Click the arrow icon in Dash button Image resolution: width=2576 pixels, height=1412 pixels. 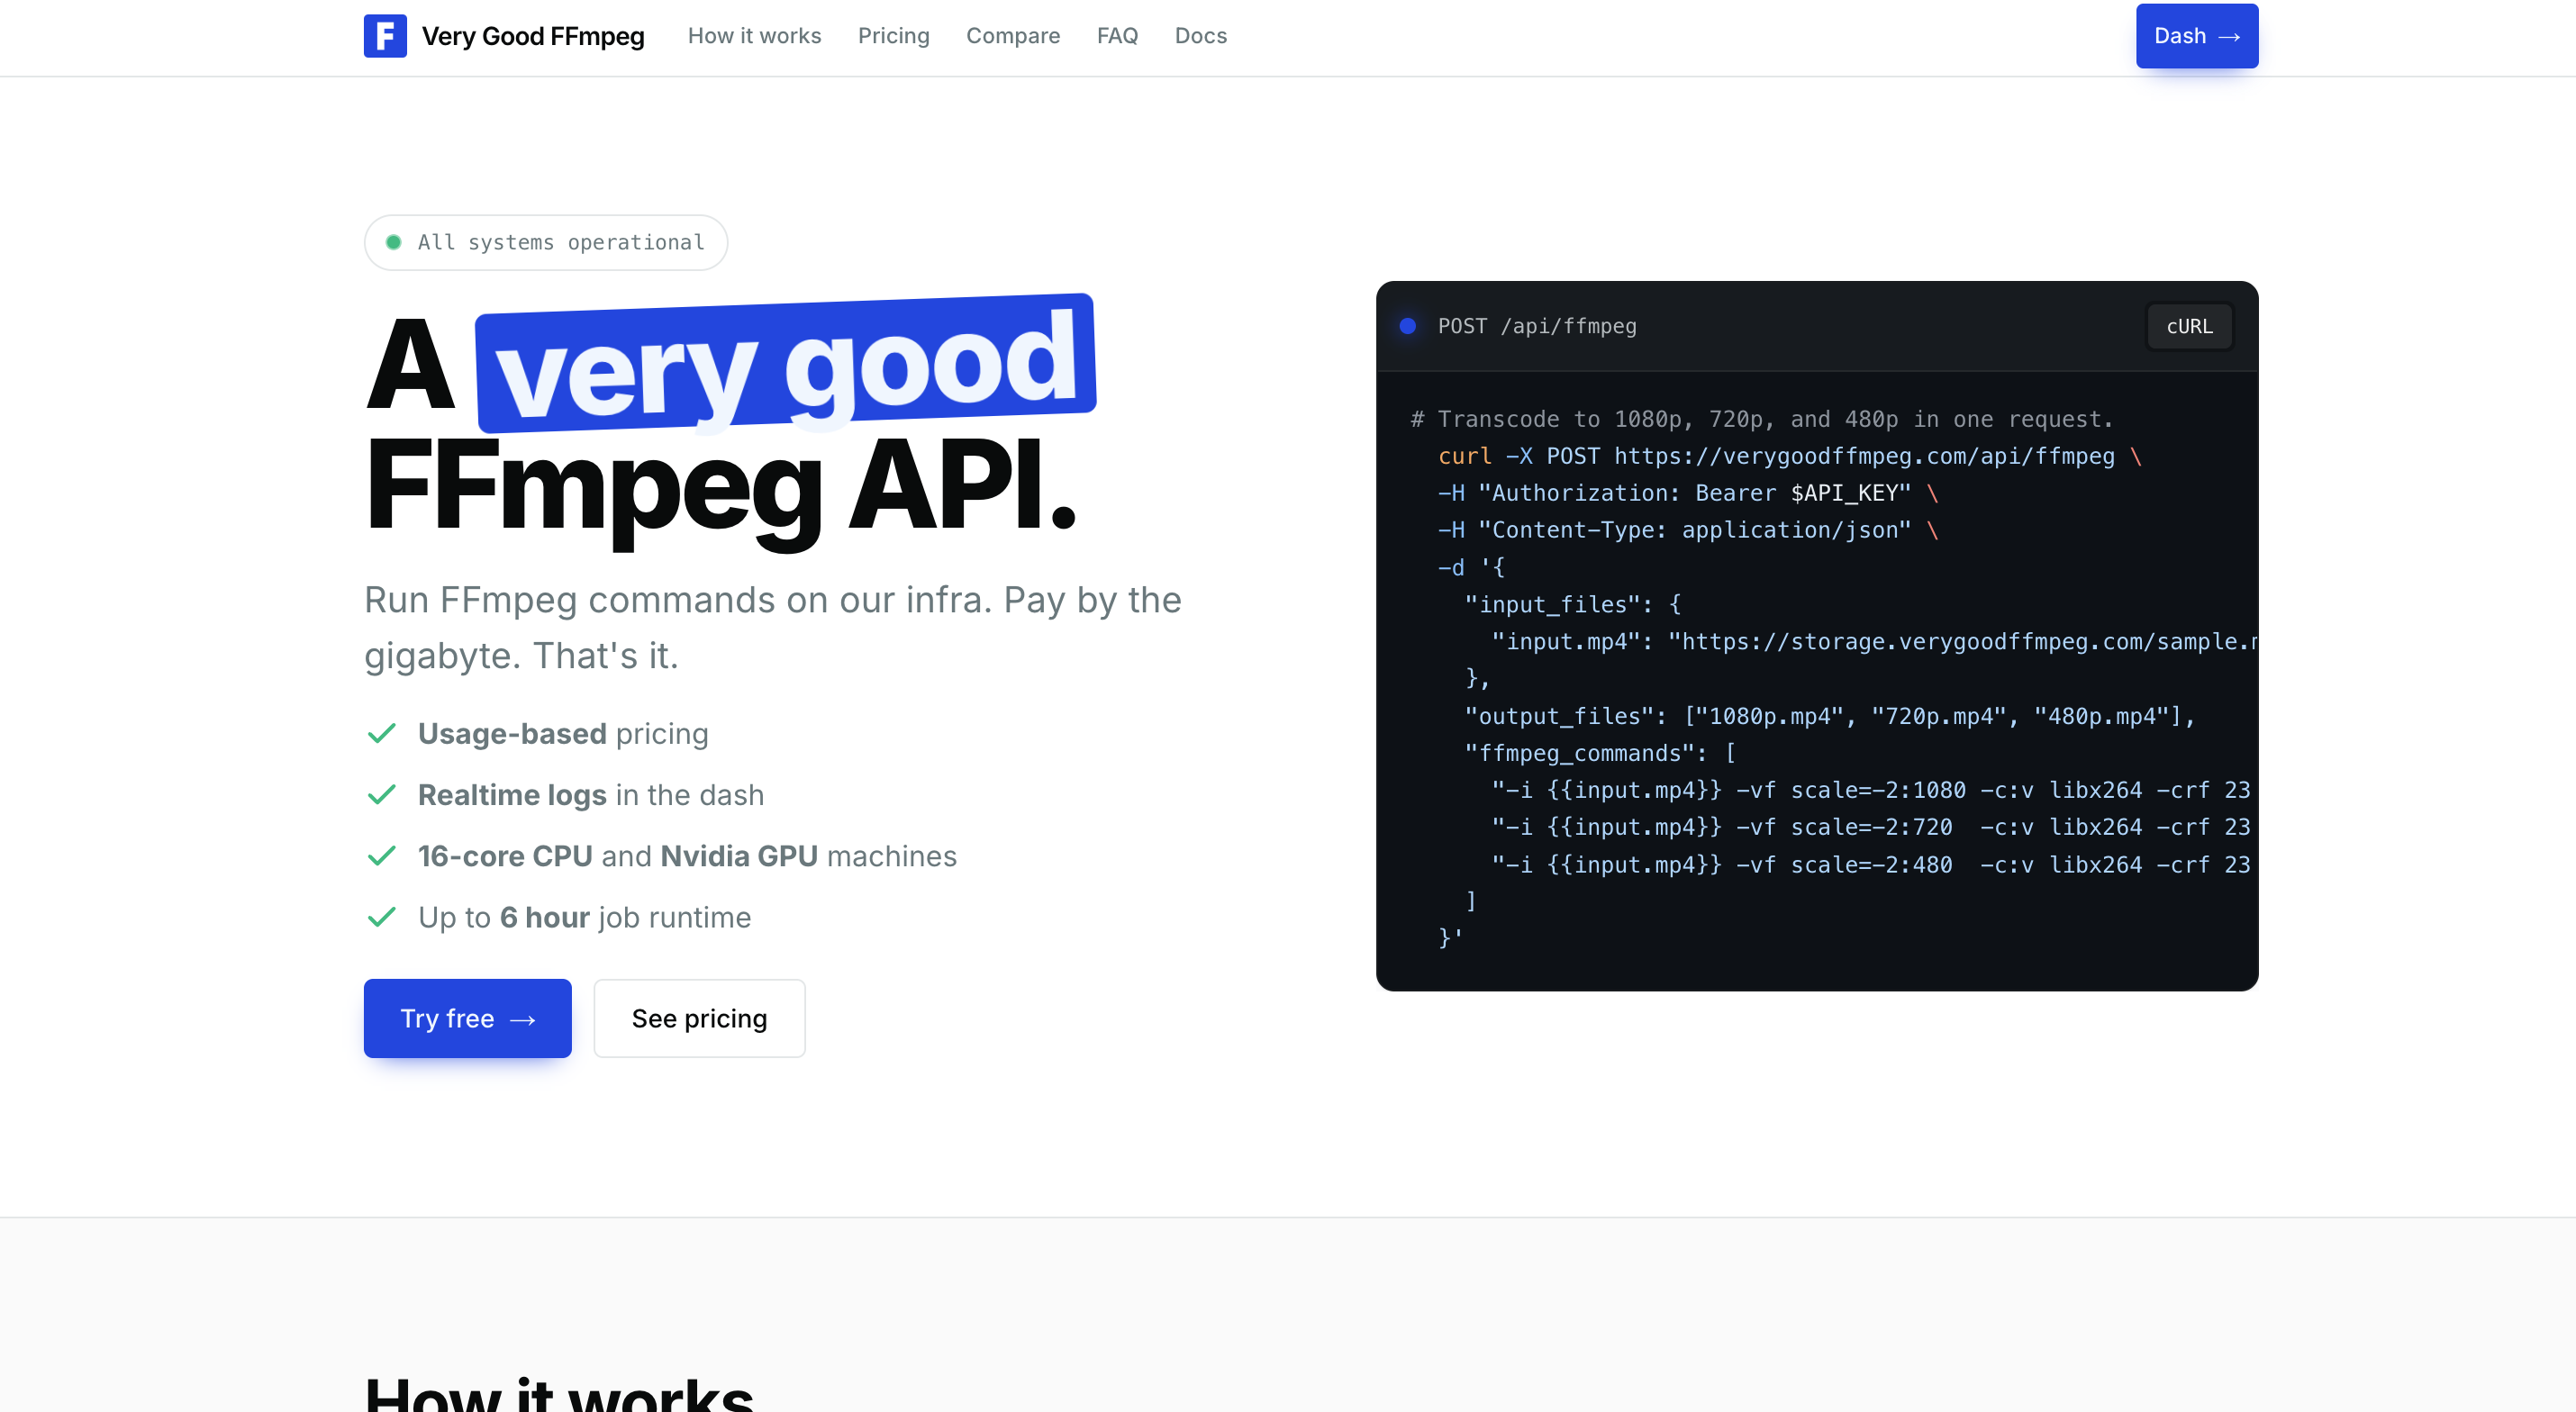coord(2229,37)
